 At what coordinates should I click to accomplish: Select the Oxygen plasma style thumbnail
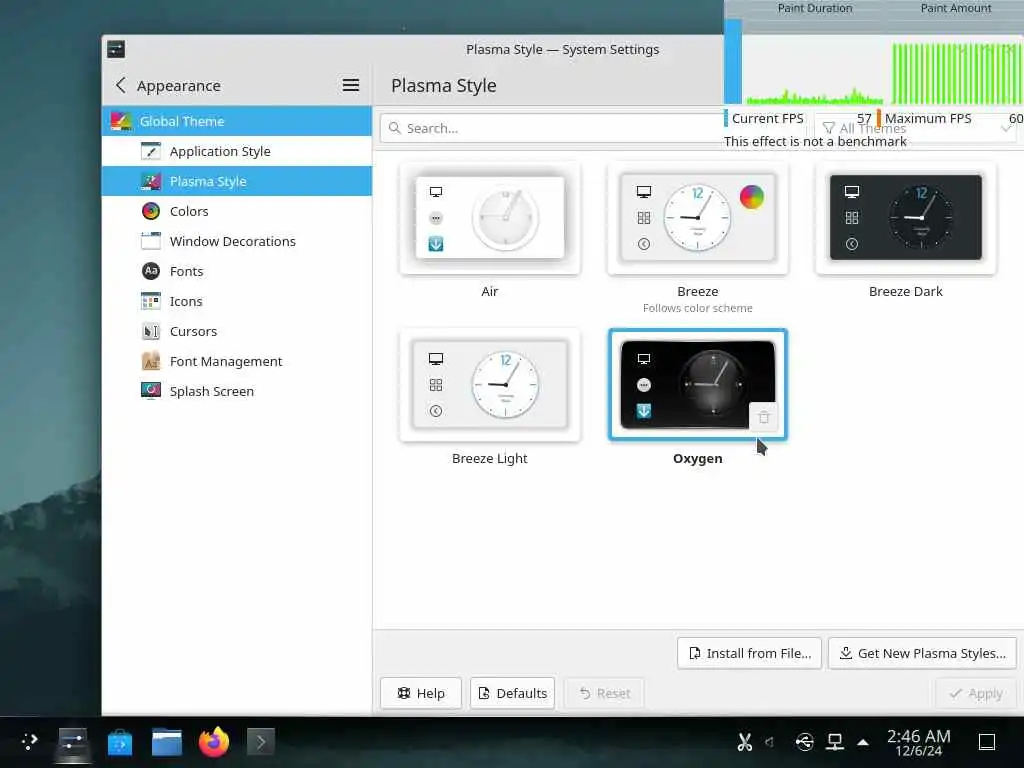pyautogui.click(x=697, y=385)
